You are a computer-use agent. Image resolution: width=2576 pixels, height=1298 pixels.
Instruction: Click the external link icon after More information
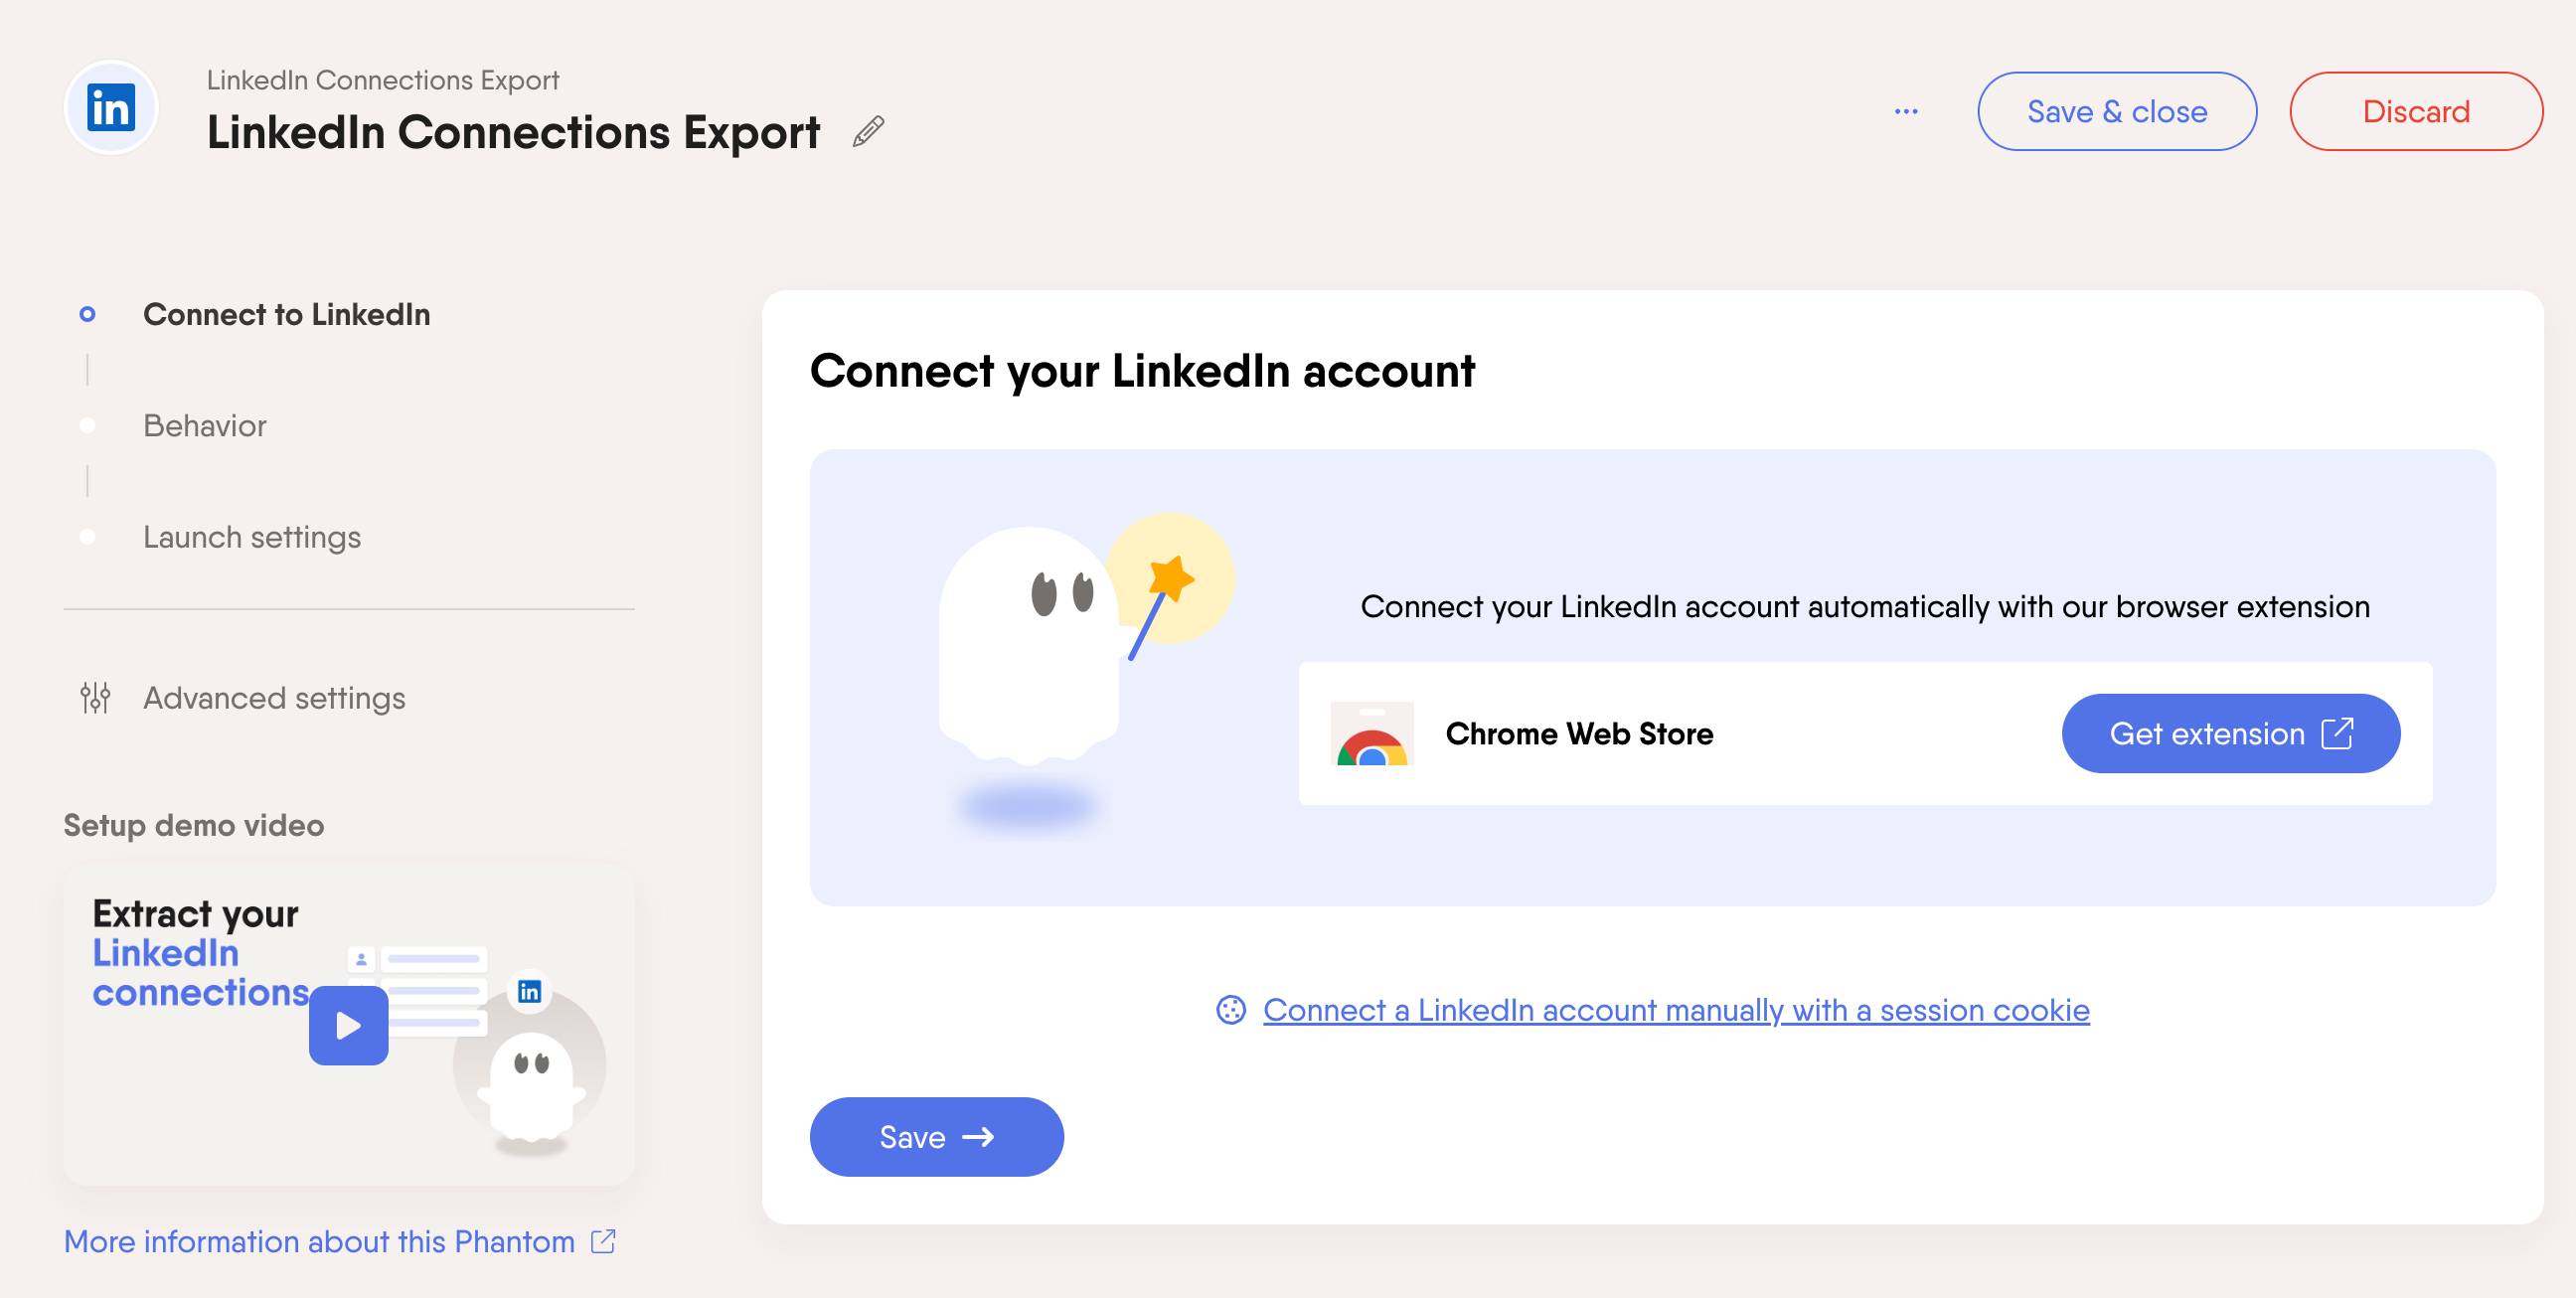tap(603, 1241)
